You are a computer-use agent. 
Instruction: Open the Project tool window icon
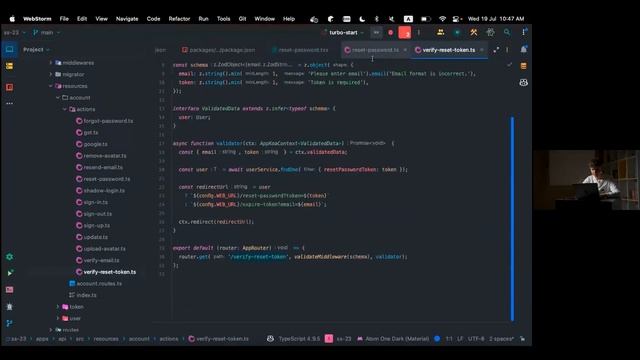[x=9, y=49]
